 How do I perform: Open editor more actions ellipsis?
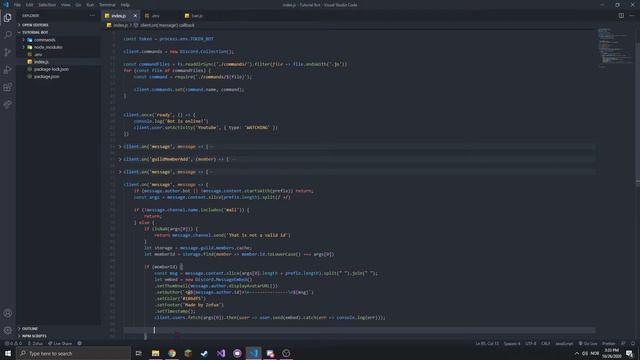[632, 16]
